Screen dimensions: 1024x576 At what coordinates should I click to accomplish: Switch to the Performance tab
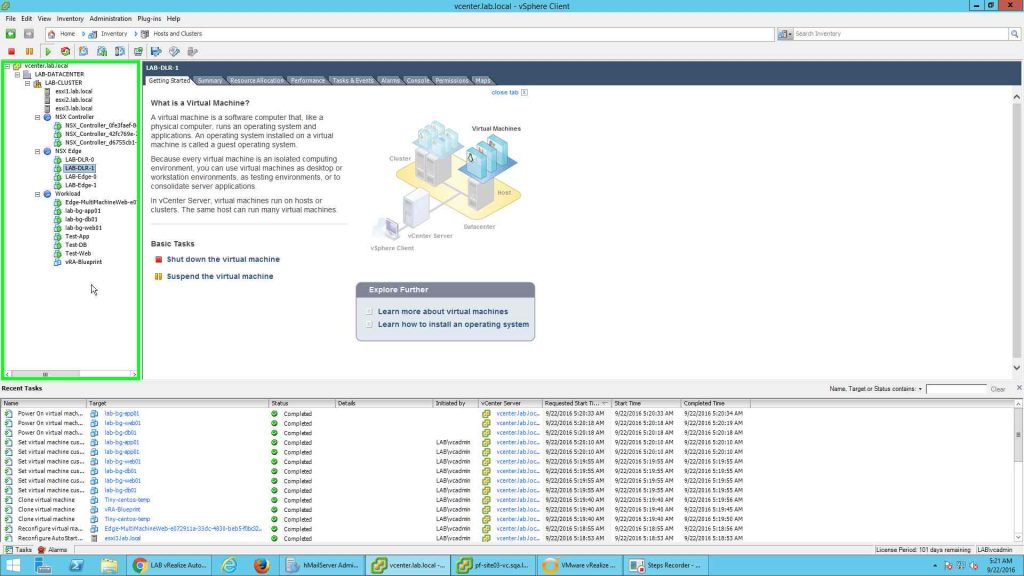[307, 80]
